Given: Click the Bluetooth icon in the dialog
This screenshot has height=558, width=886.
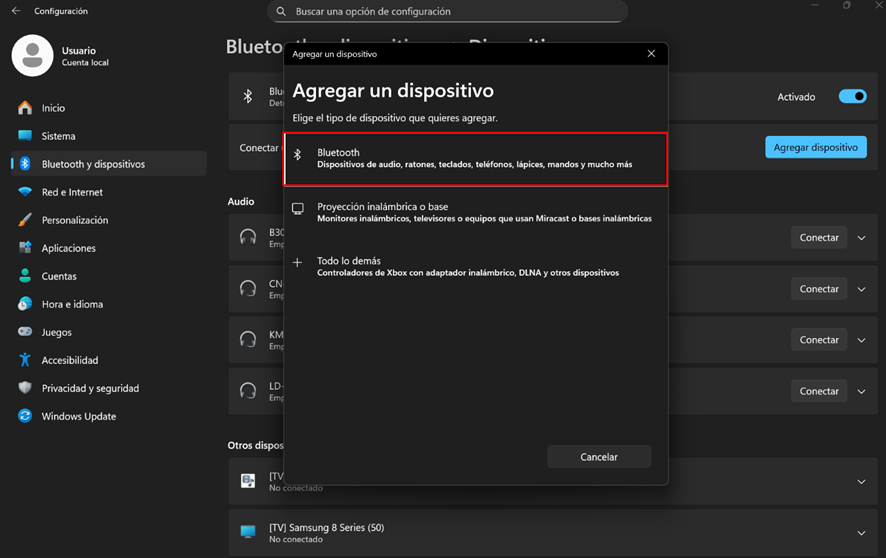Looking at the screenshot, I should pyautogui.click(x=297, y=154).
